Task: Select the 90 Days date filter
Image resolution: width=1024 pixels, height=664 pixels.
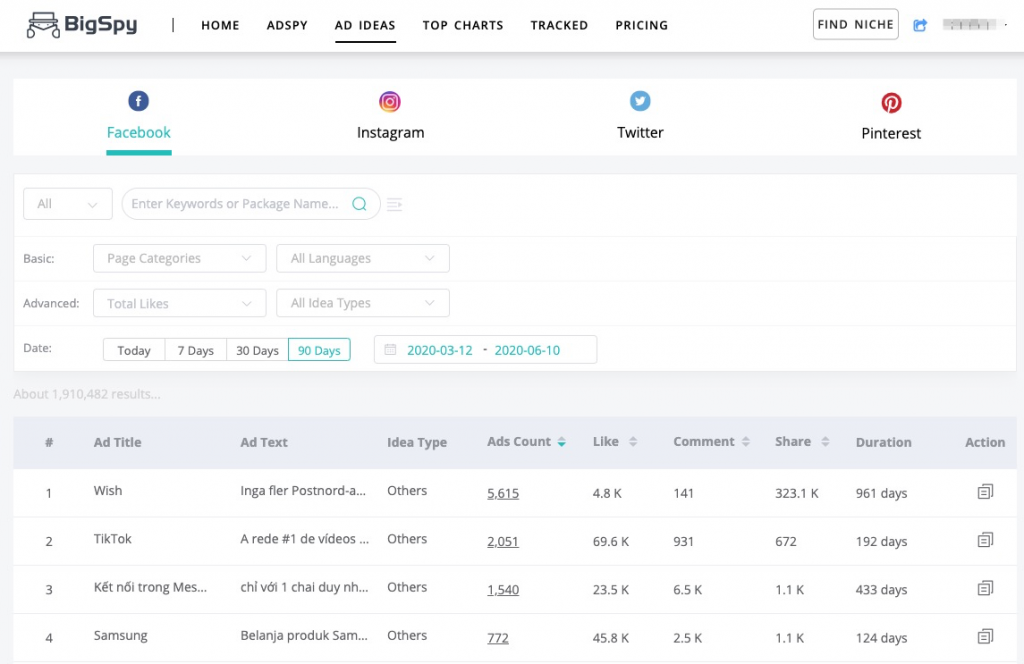Action: point(319,350)
